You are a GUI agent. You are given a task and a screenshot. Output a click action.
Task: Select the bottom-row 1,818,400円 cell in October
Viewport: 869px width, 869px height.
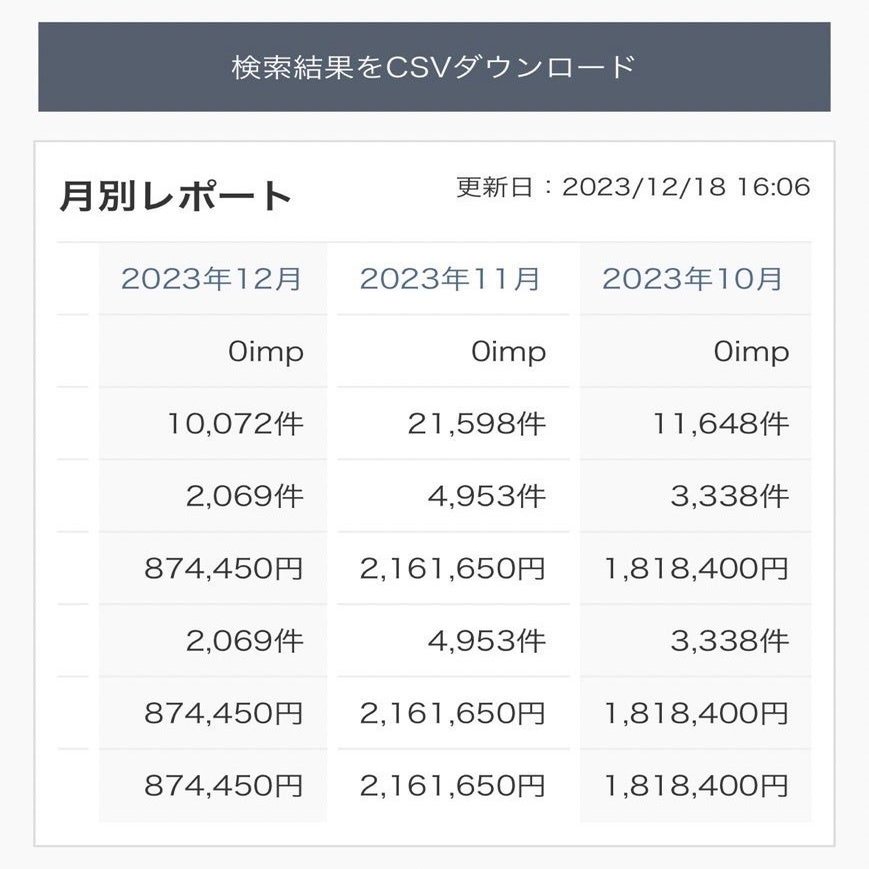click(696, 785)
